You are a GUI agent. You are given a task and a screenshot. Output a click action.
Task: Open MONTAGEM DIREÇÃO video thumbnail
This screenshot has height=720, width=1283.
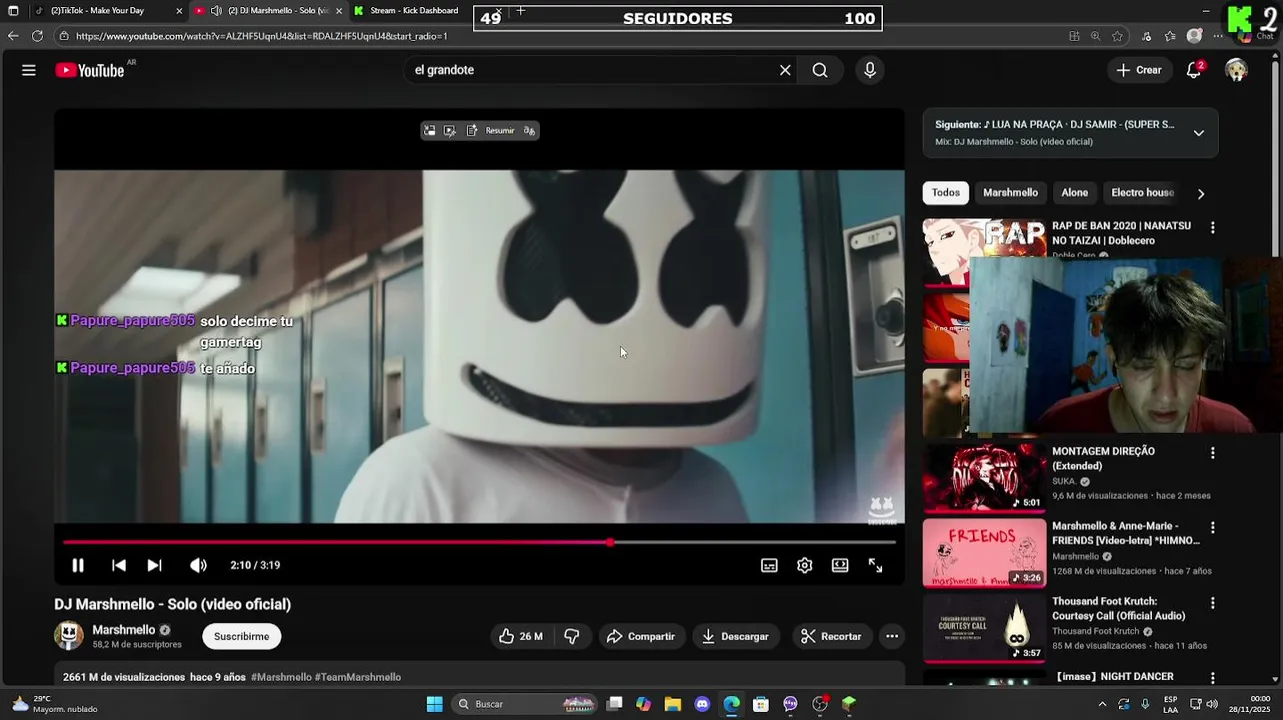(984, 478)
